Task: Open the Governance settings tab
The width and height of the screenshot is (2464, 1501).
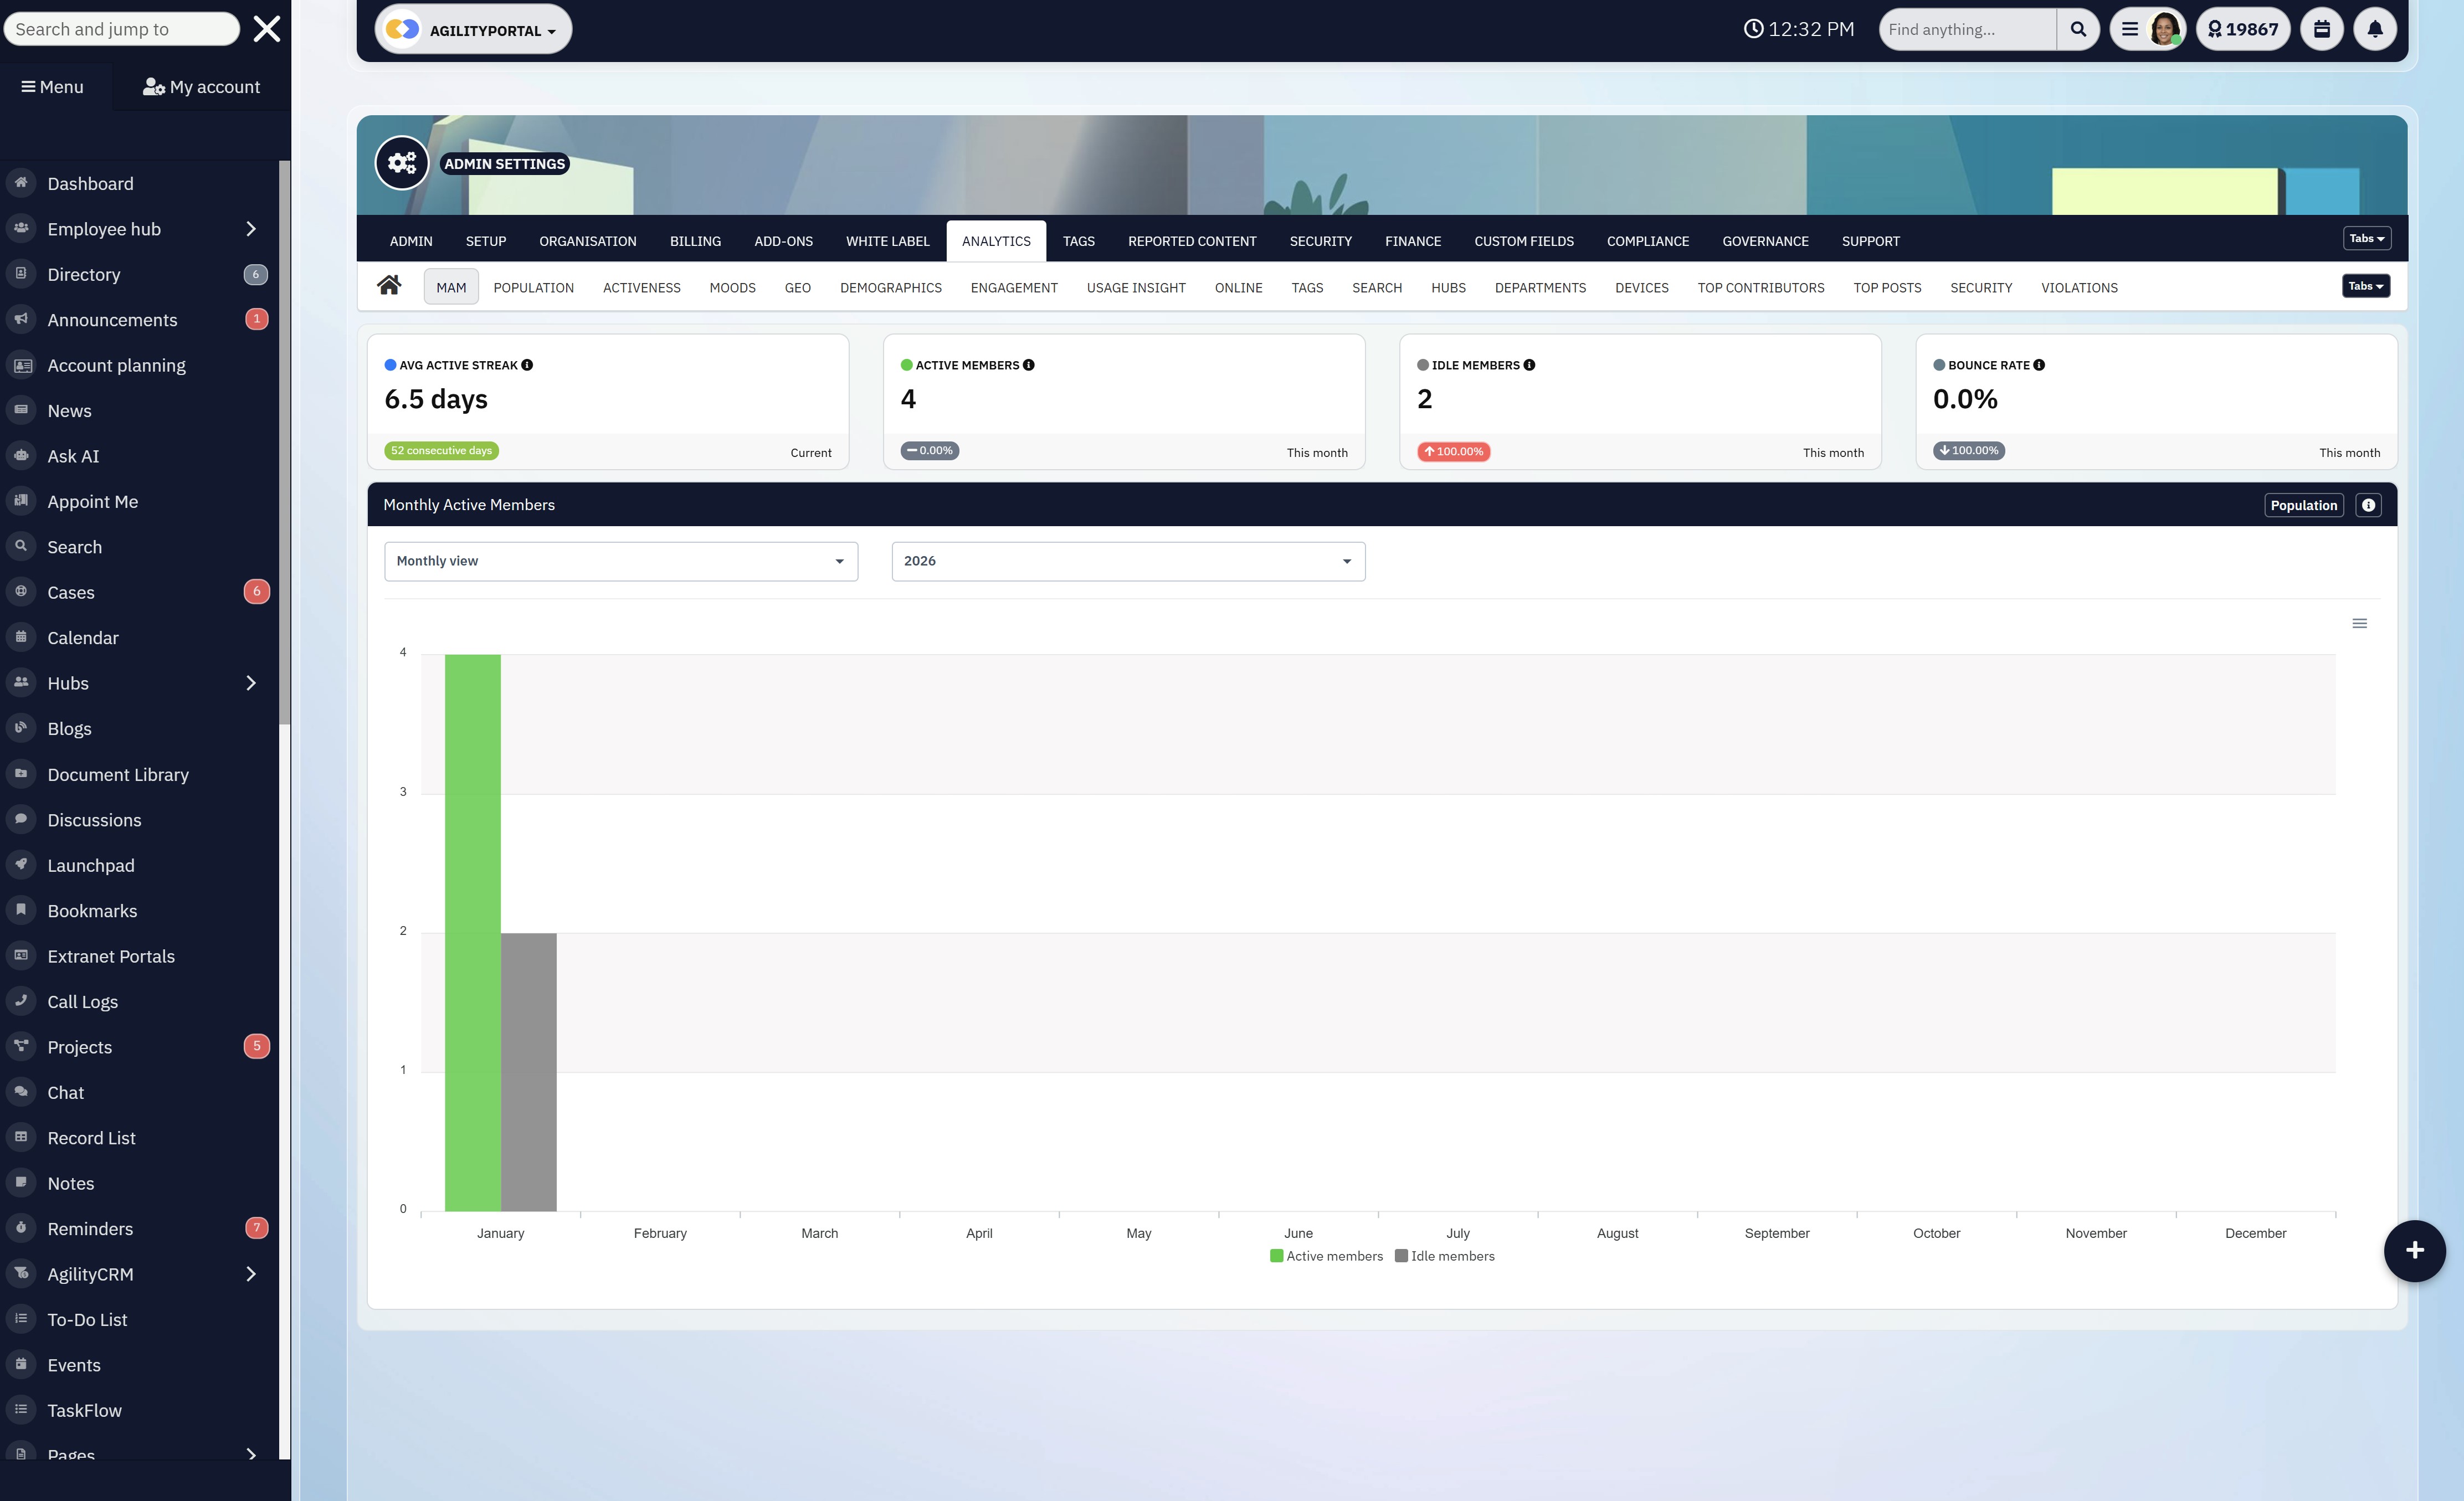Action: tap(1764, 241)
